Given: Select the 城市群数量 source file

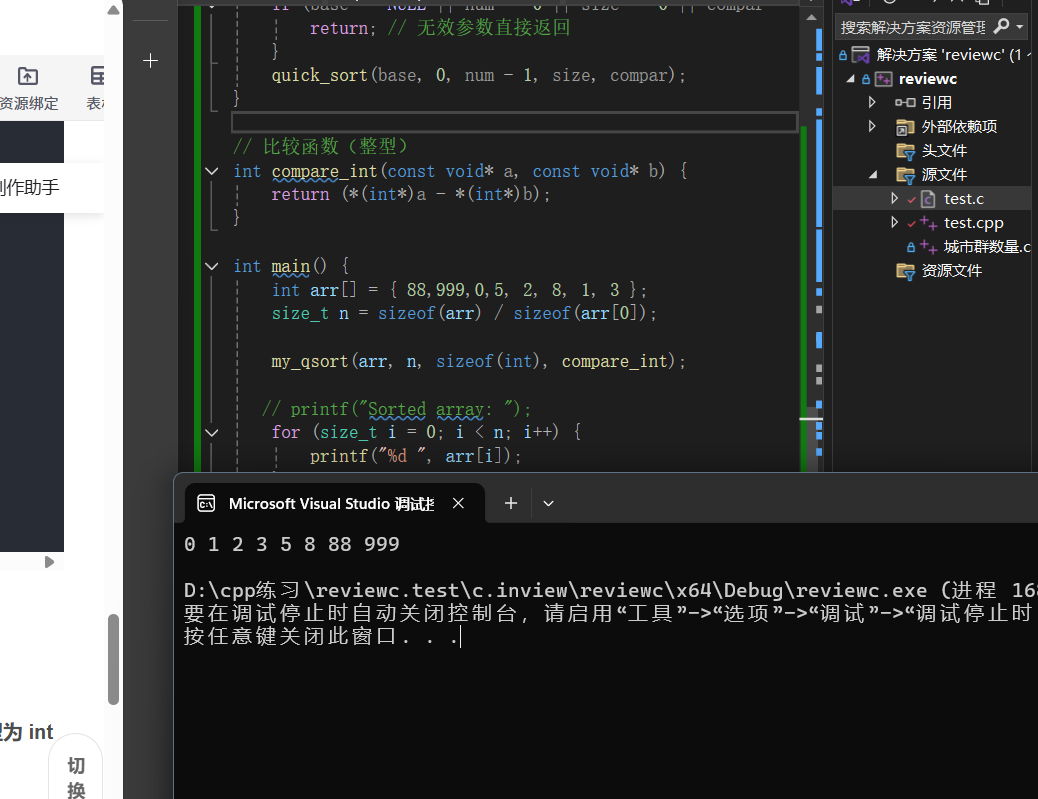Looking at the screenshot, I should pos(986,247).
